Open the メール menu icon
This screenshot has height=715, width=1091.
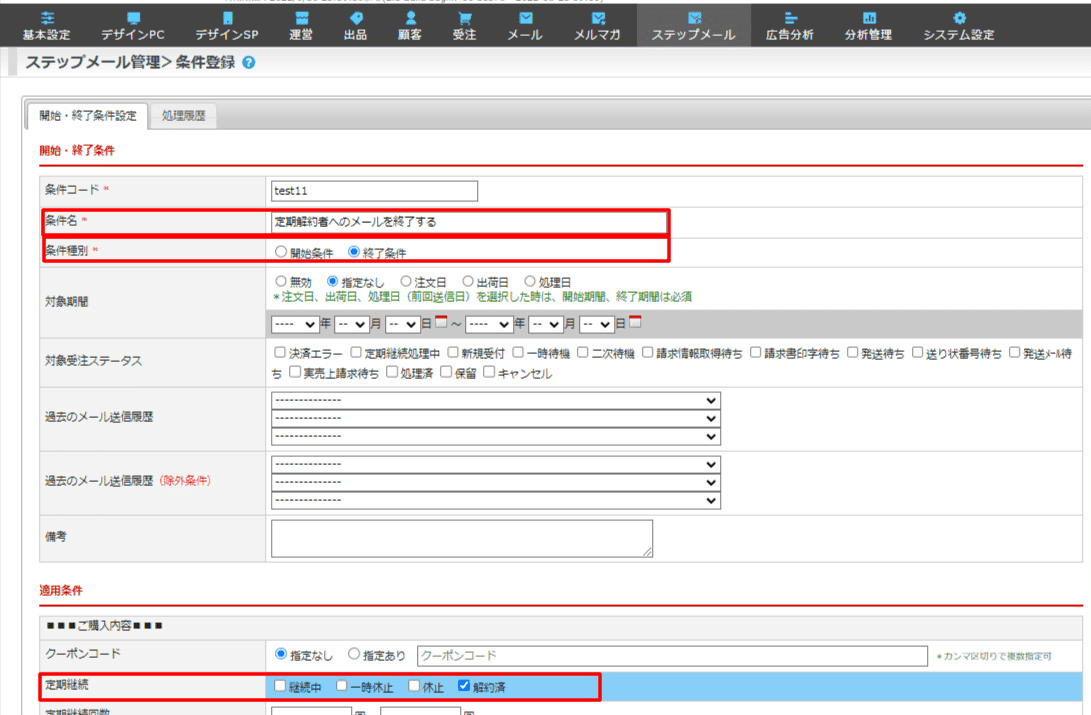[525, 18]
